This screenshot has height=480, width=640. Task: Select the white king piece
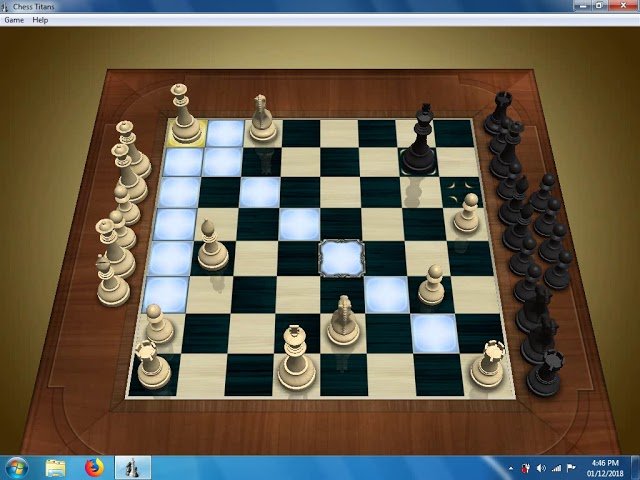coord(296,358)
